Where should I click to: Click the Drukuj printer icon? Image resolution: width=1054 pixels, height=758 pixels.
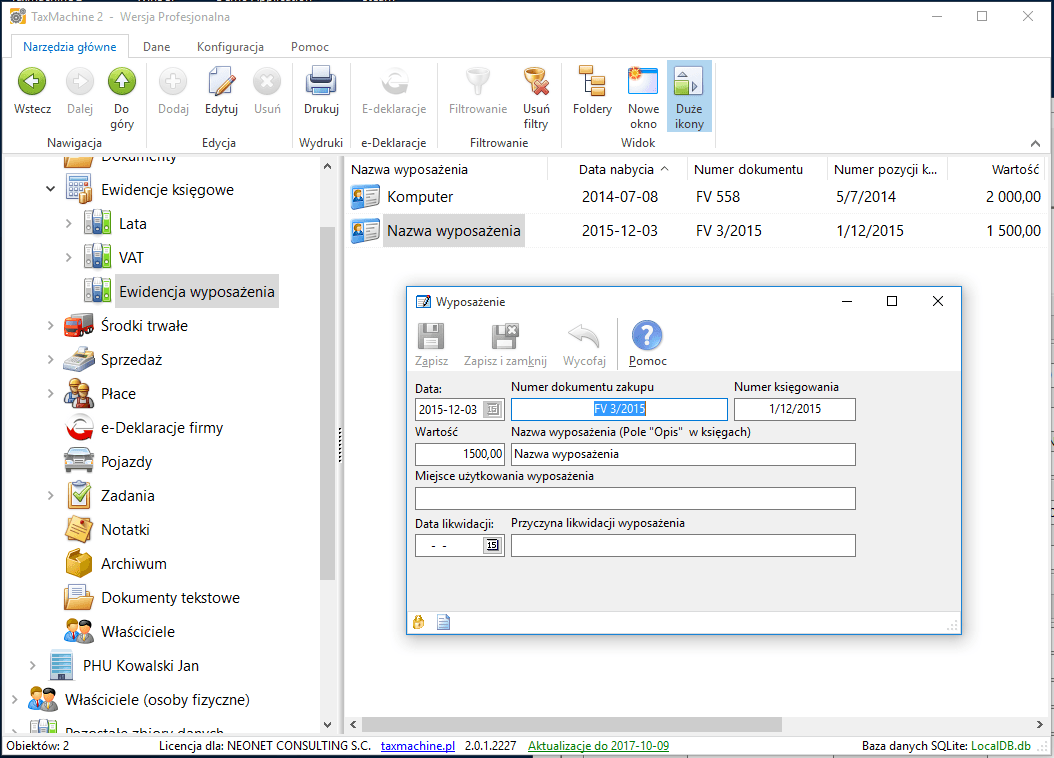pos(321,82)
